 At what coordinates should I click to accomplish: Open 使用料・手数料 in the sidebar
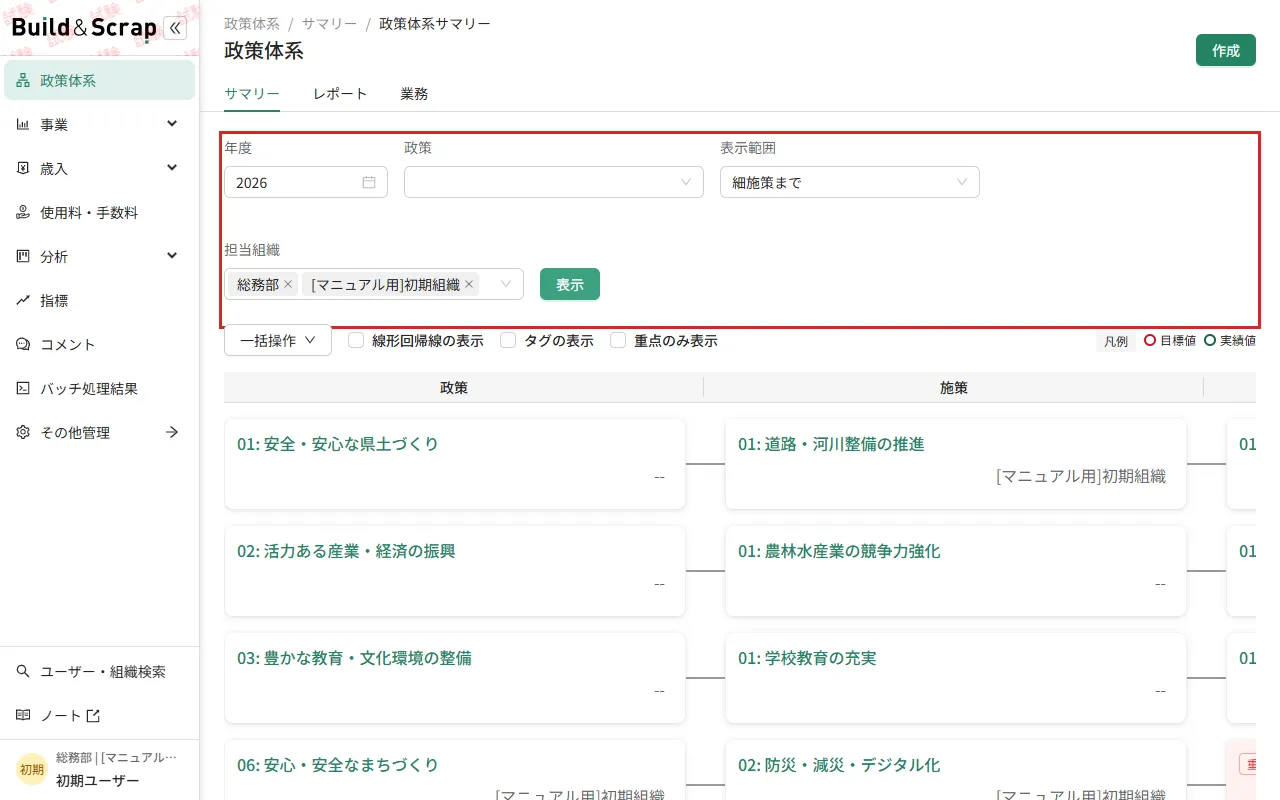click(100, 213)
